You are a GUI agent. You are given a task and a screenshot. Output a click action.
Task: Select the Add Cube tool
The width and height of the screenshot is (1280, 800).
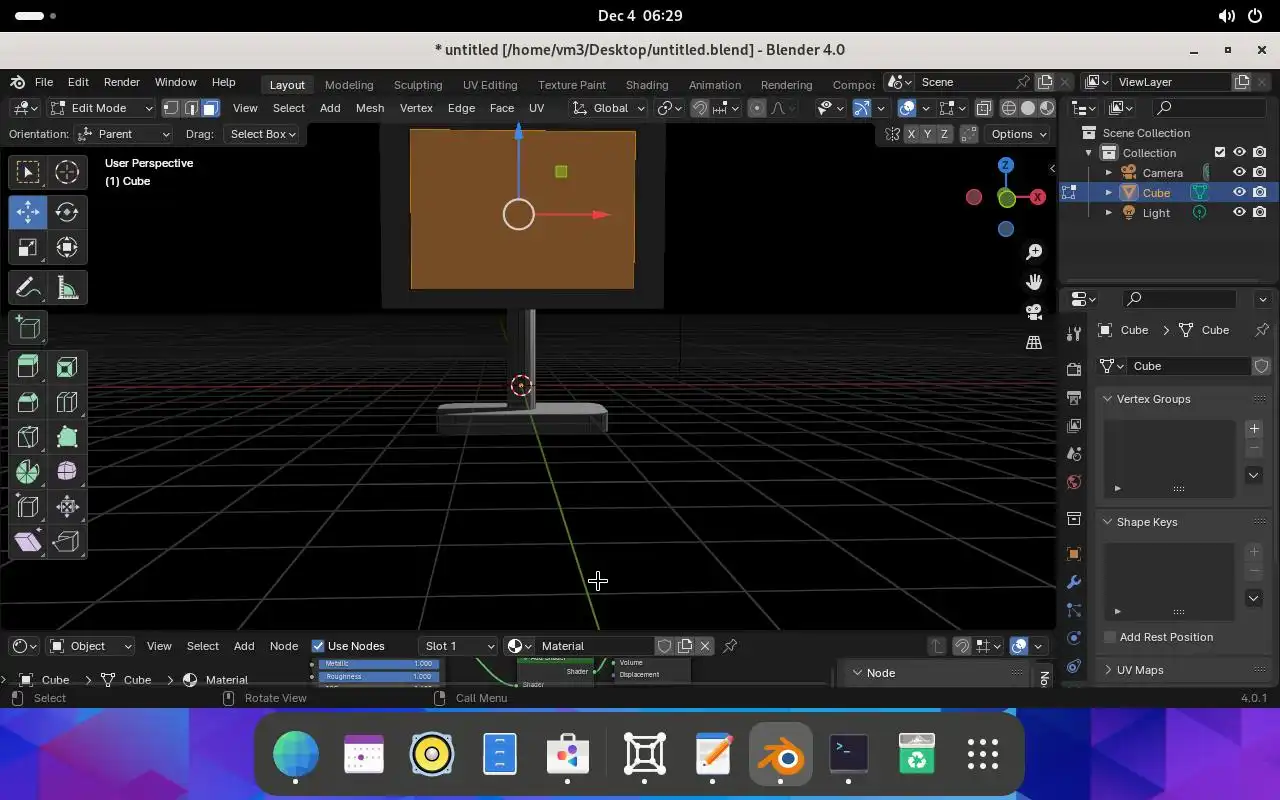(28, 327)
